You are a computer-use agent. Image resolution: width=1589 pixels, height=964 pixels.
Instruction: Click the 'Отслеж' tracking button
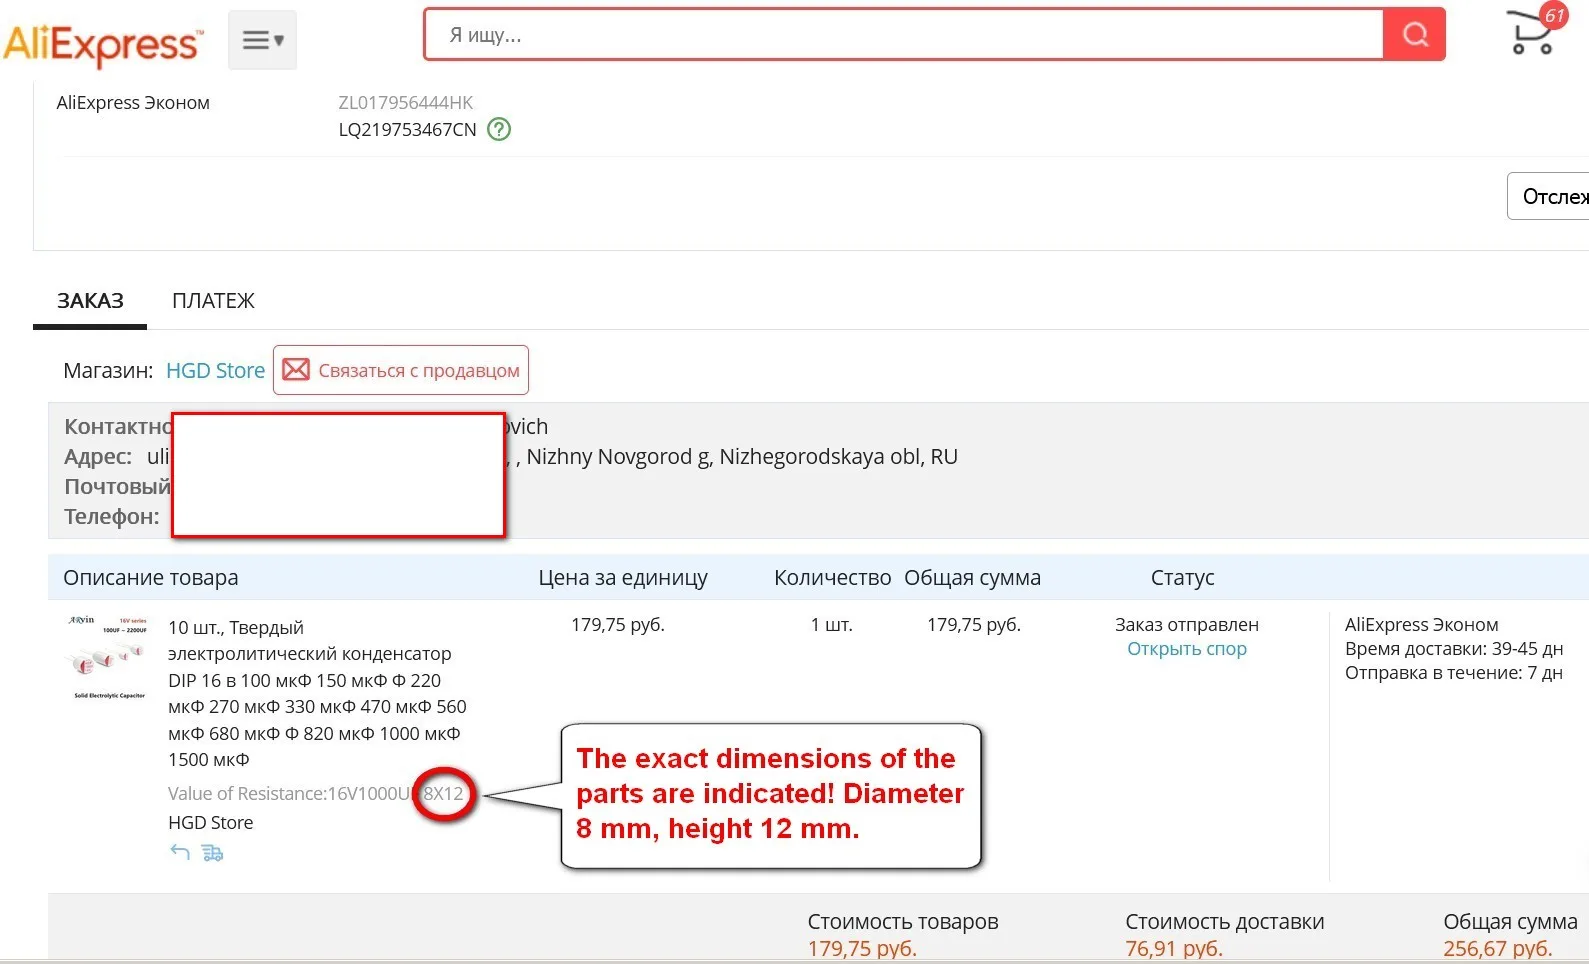[1549, 196]
